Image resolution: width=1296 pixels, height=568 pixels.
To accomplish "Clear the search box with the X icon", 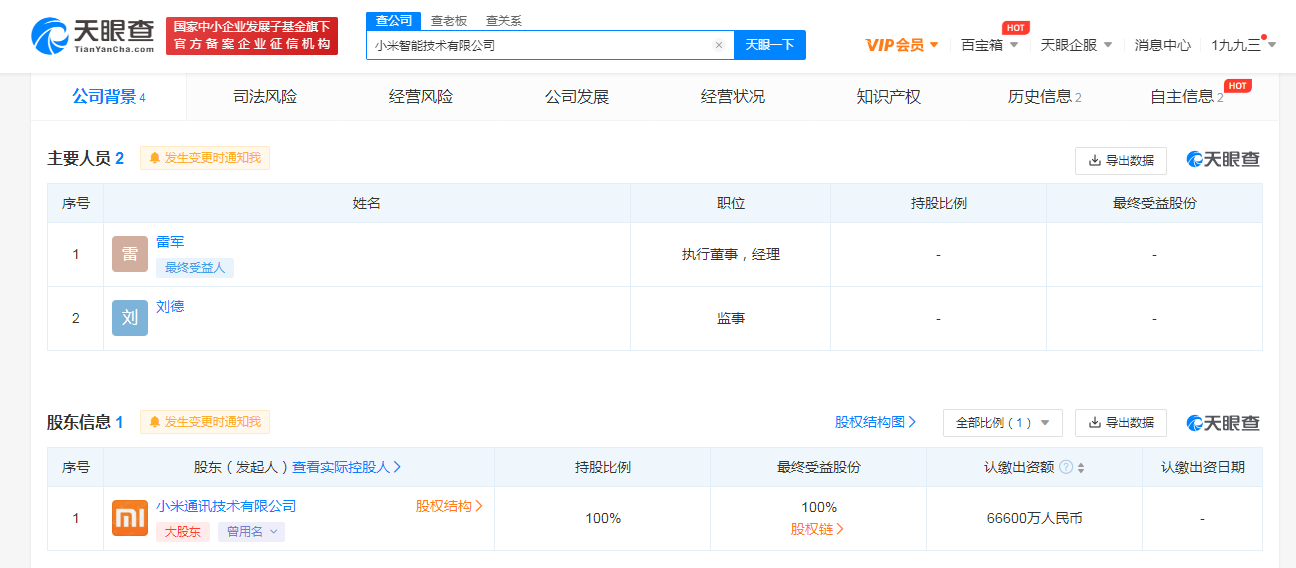I will click(718, 45).
